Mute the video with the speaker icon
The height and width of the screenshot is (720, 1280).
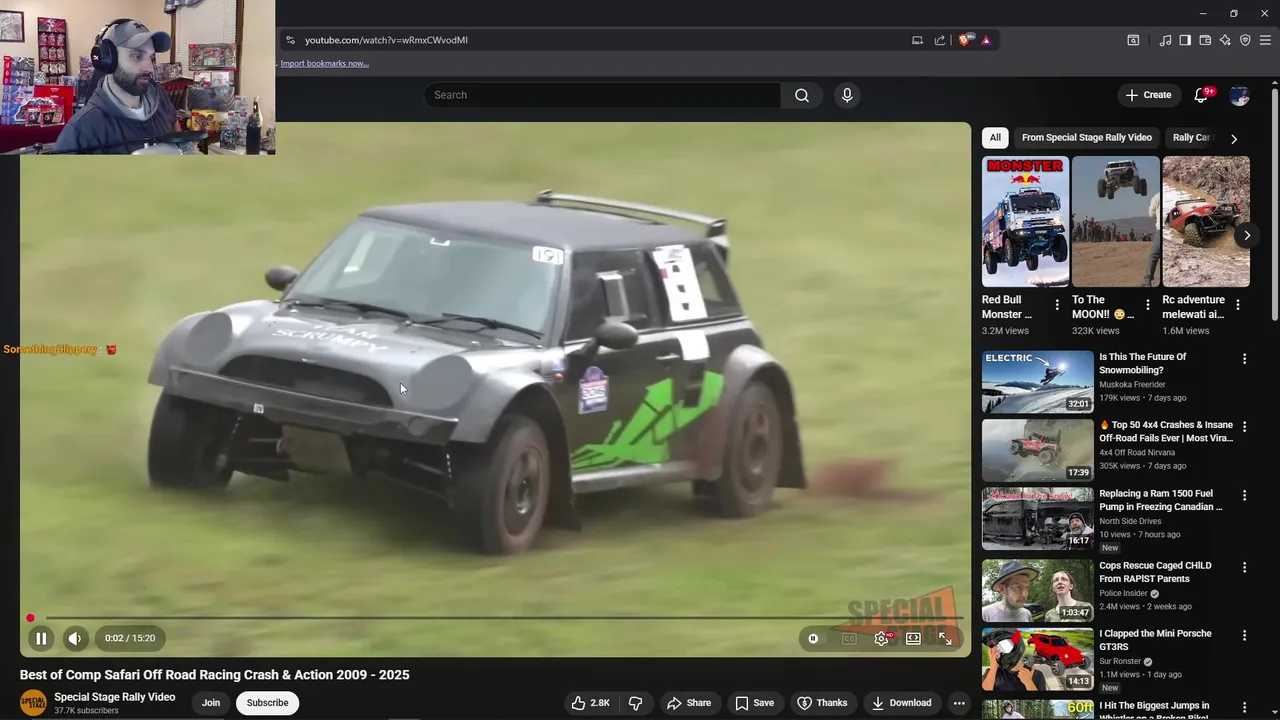(75, 638)
